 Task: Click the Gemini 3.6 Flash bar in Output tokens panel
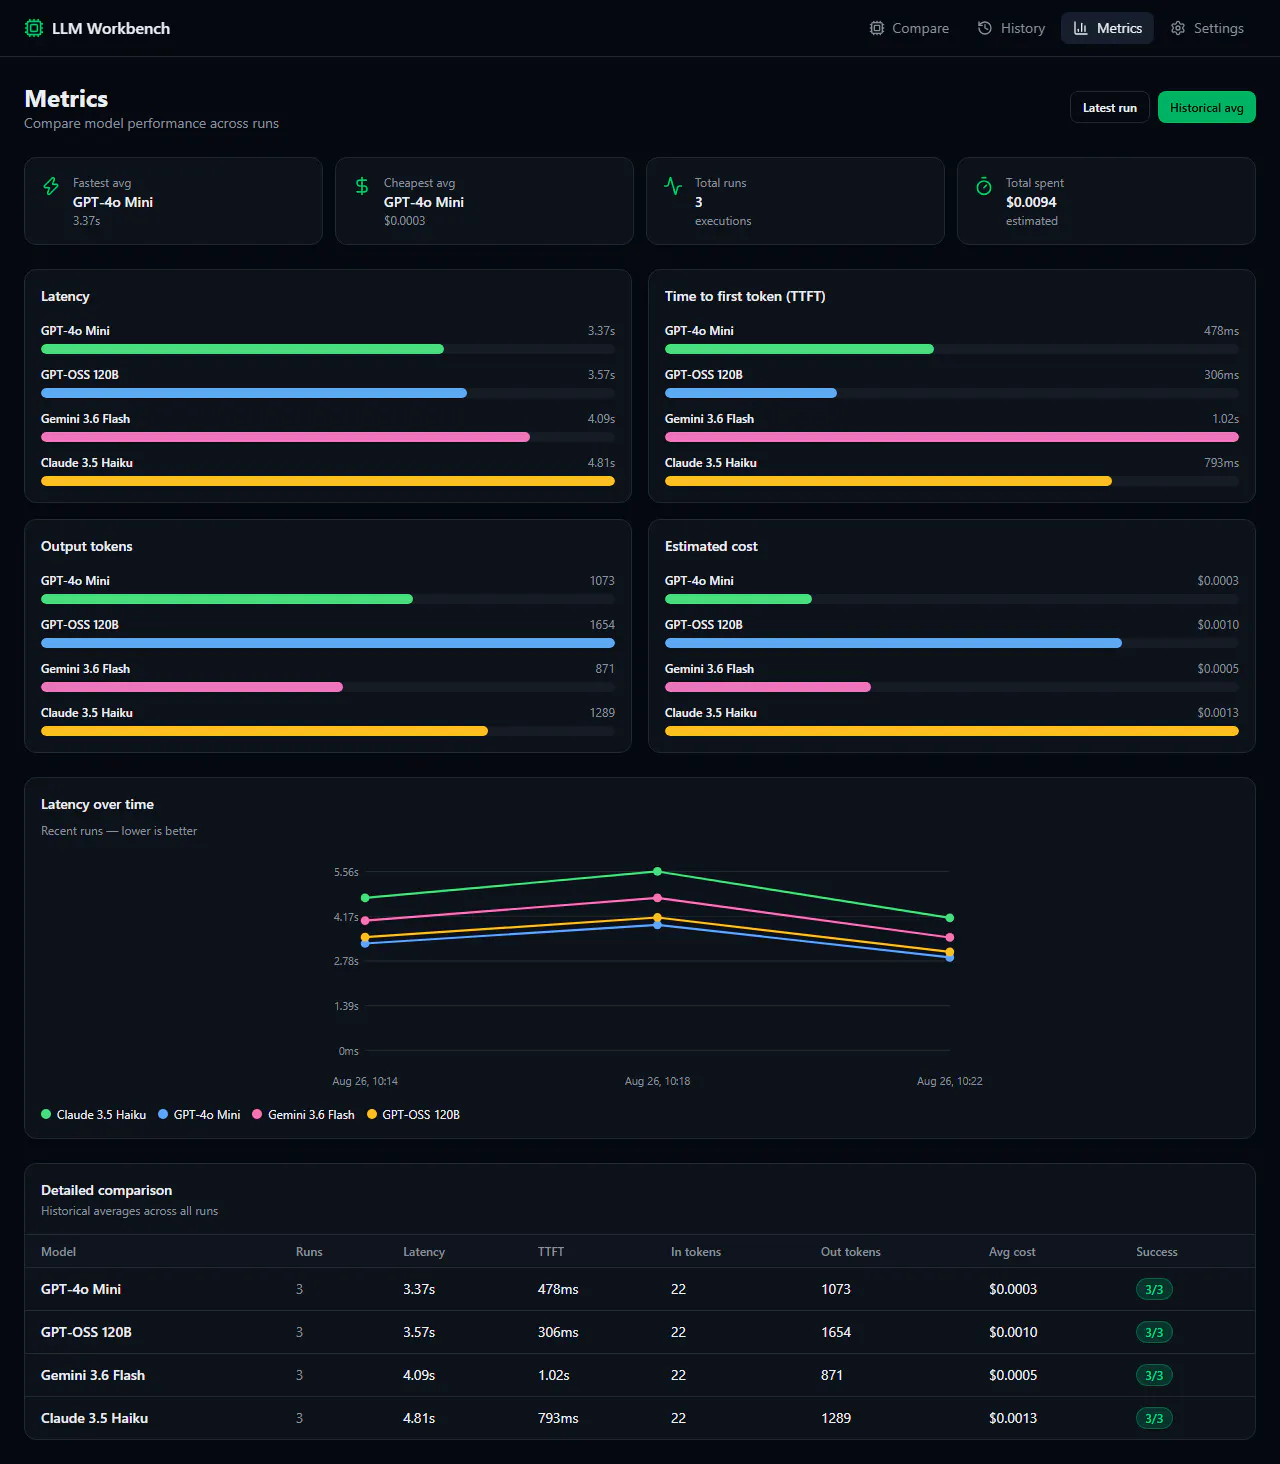coord(192,687)
